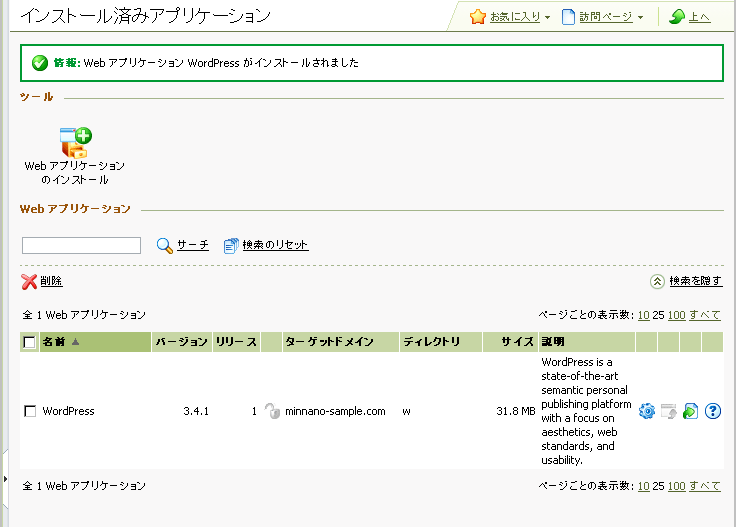Click the 検索のリセット link

tap(276, 245)
